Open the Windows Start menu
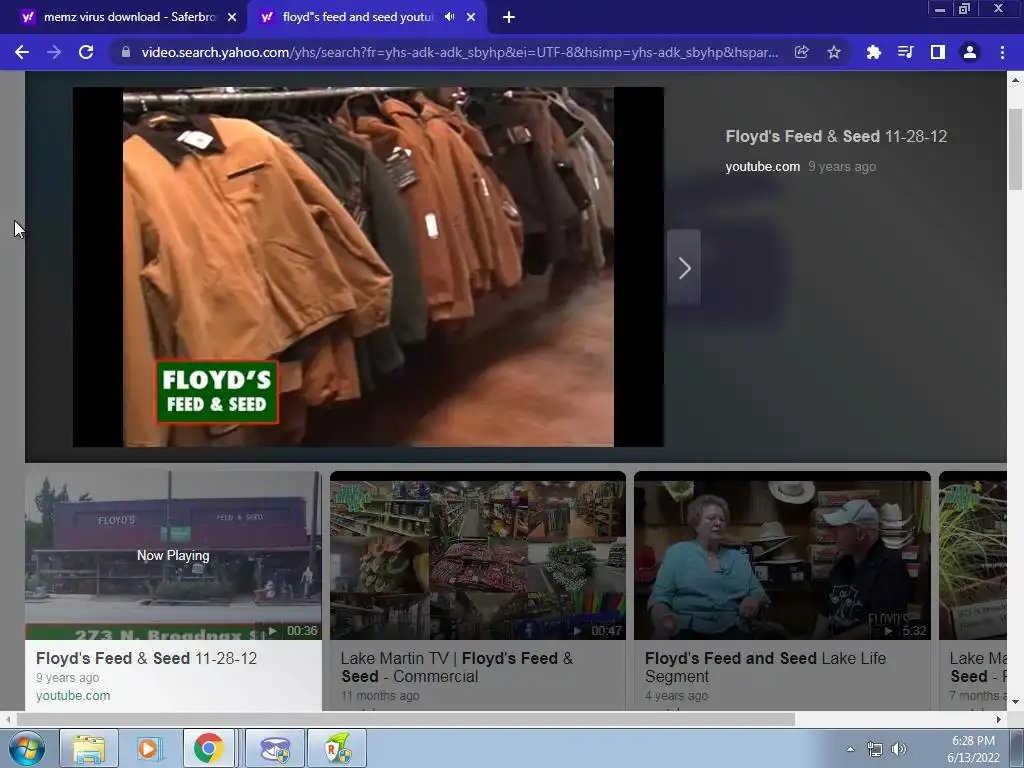1024x768 pixels. pyautogui.click(x=27, y=748)
